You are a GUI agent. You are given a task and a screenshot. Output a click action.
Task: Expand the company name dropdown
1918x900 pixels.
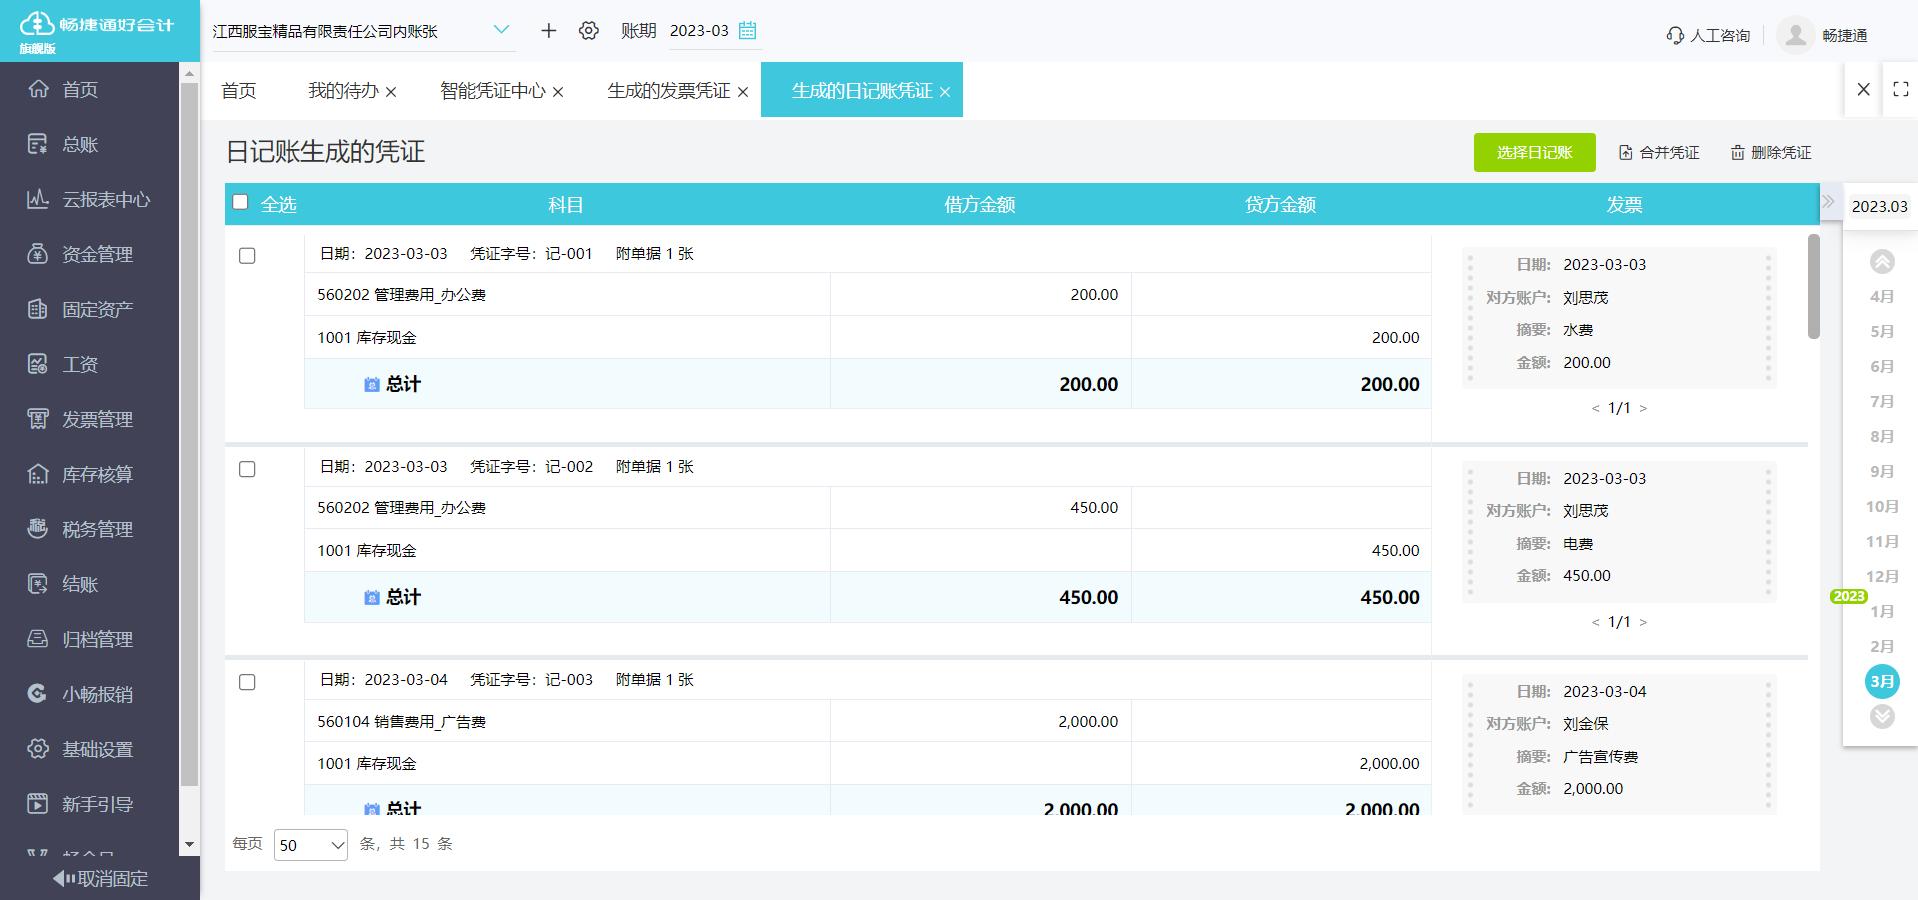pyautogui.click(x=501, y=30)
